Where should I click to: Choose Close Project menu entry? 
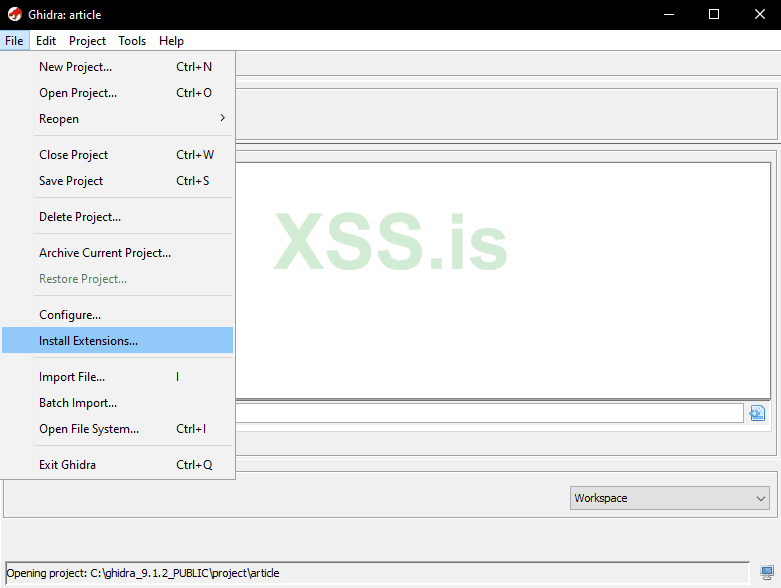click(118, 155)
